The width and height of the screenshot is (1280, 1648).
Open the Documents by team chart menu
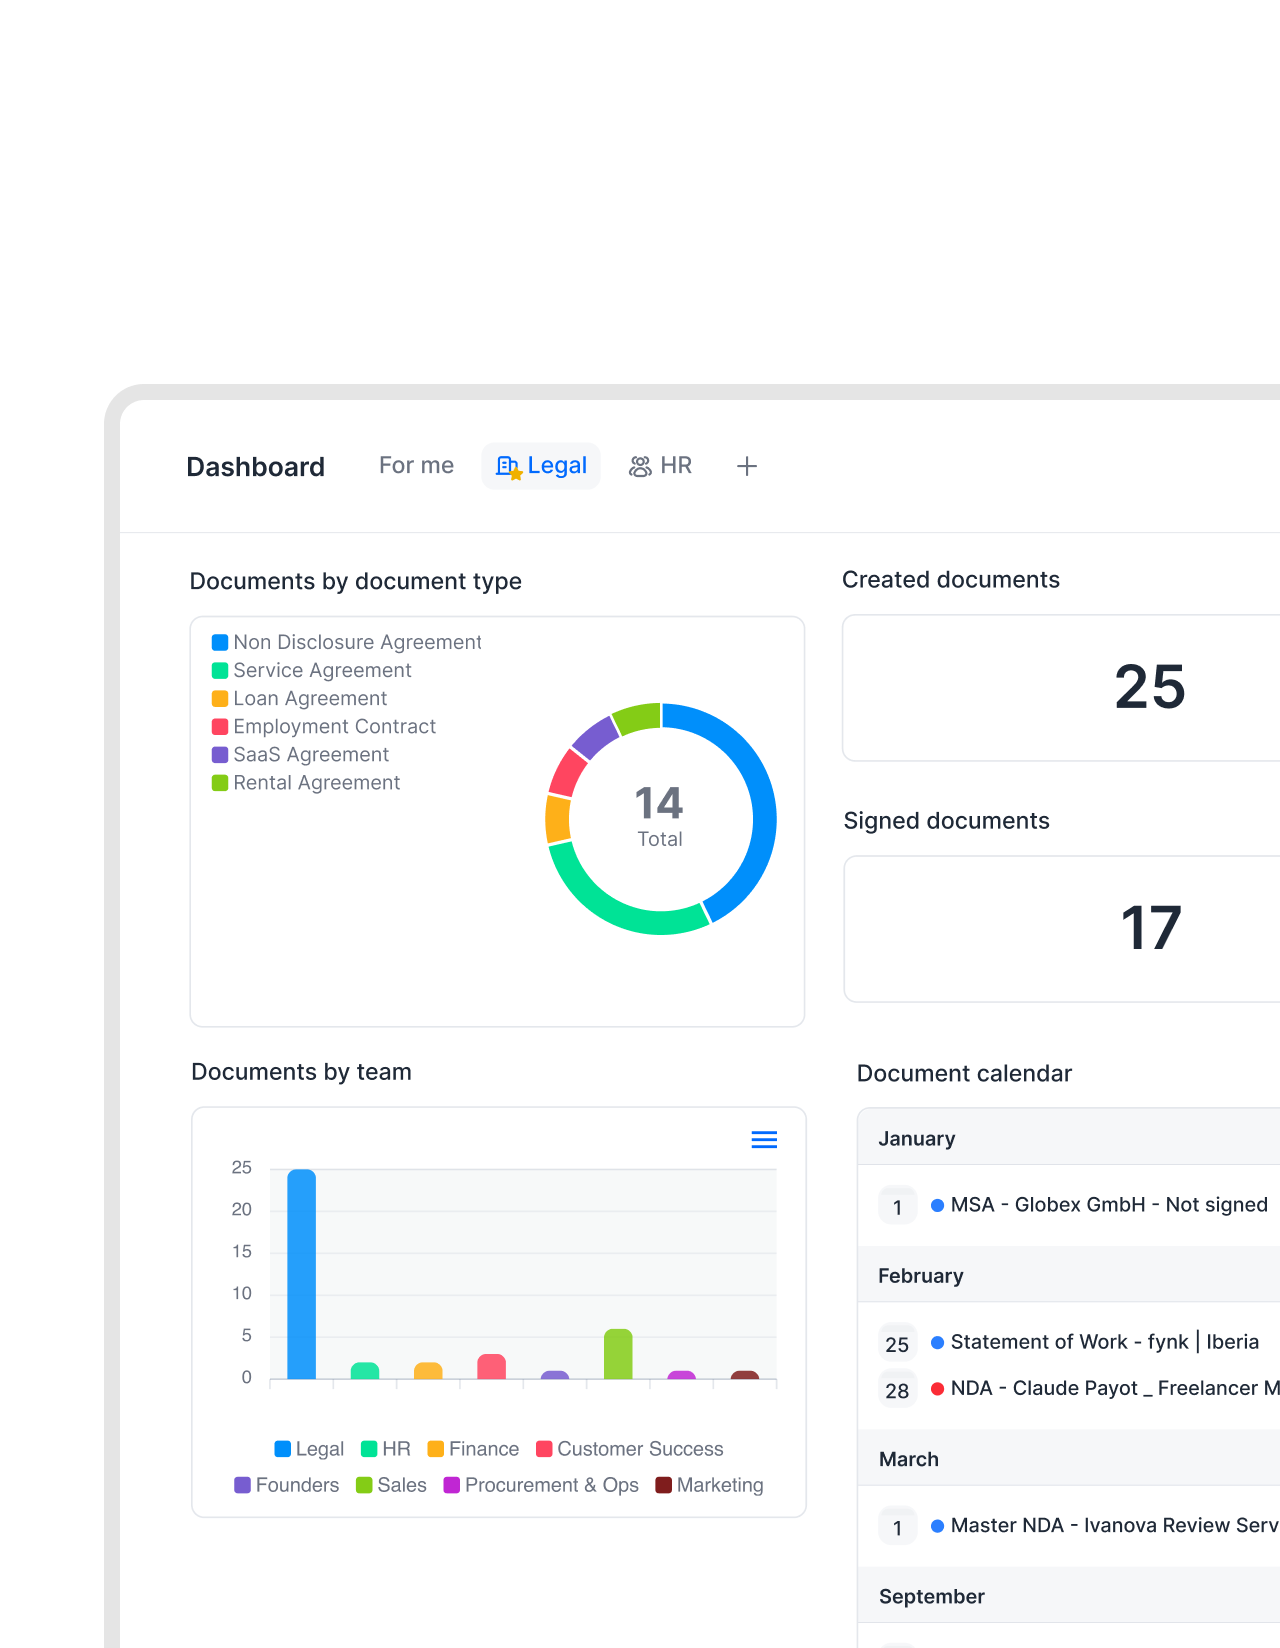point(764,1140)
